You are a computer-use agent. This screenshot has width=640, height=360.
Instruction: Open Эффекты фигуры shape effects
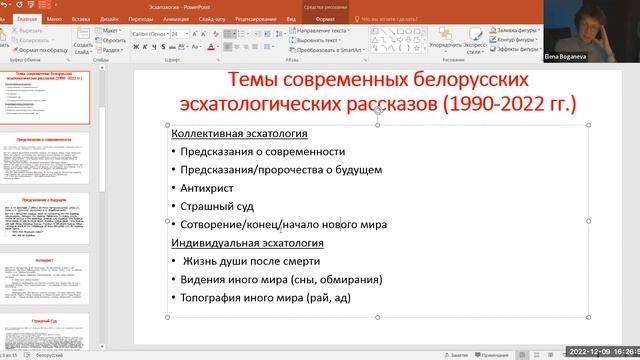515,49
